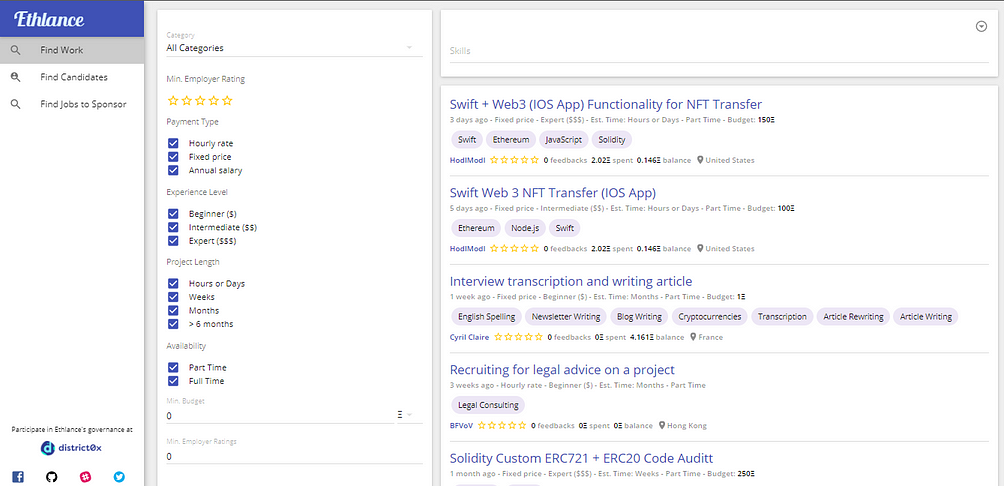Open the district0x logo link
The width and height of the screenshot is (1004, 486).
[x=71, y=448]
